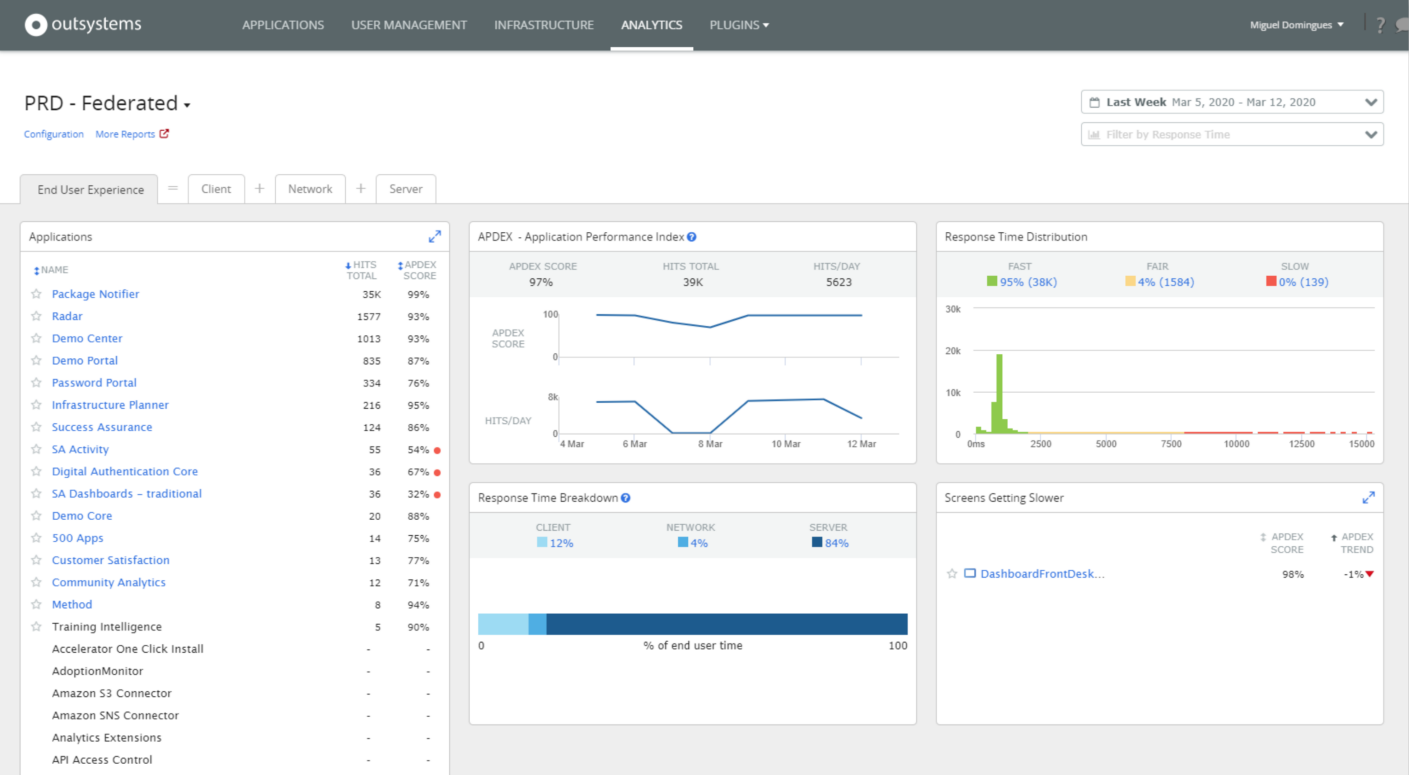The height and width of the screenshot is (775, 1409).
Task: Click the red Slow legend swatch
Action: pos(1271,282)
